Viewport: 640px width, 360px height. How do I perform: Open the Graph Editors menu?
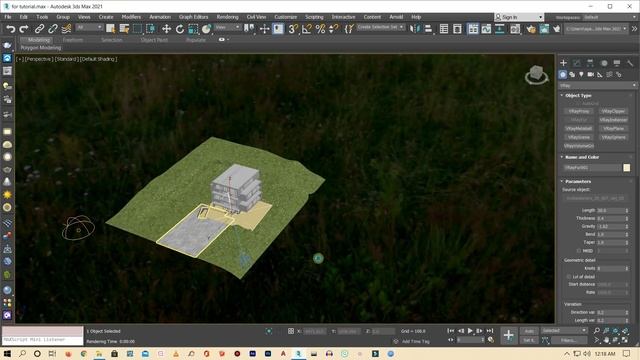point(193,17)
